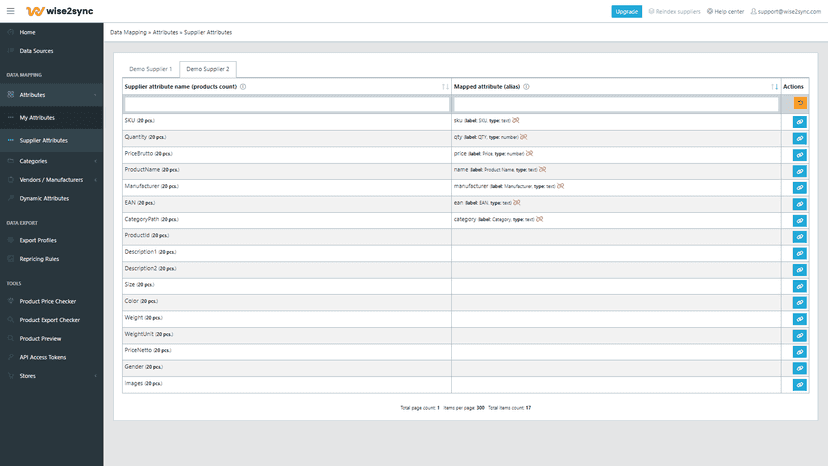Expand Stores sidebar section

51,376
